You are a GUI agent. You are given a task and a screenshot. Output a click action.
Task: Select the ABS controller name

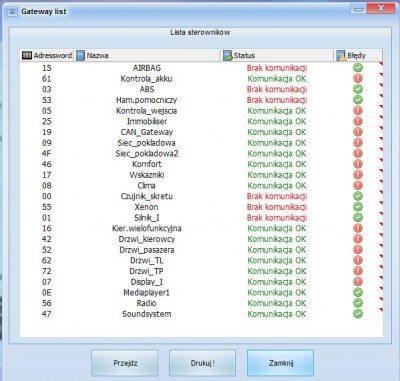pyautogui.click(x=147, y=89)
